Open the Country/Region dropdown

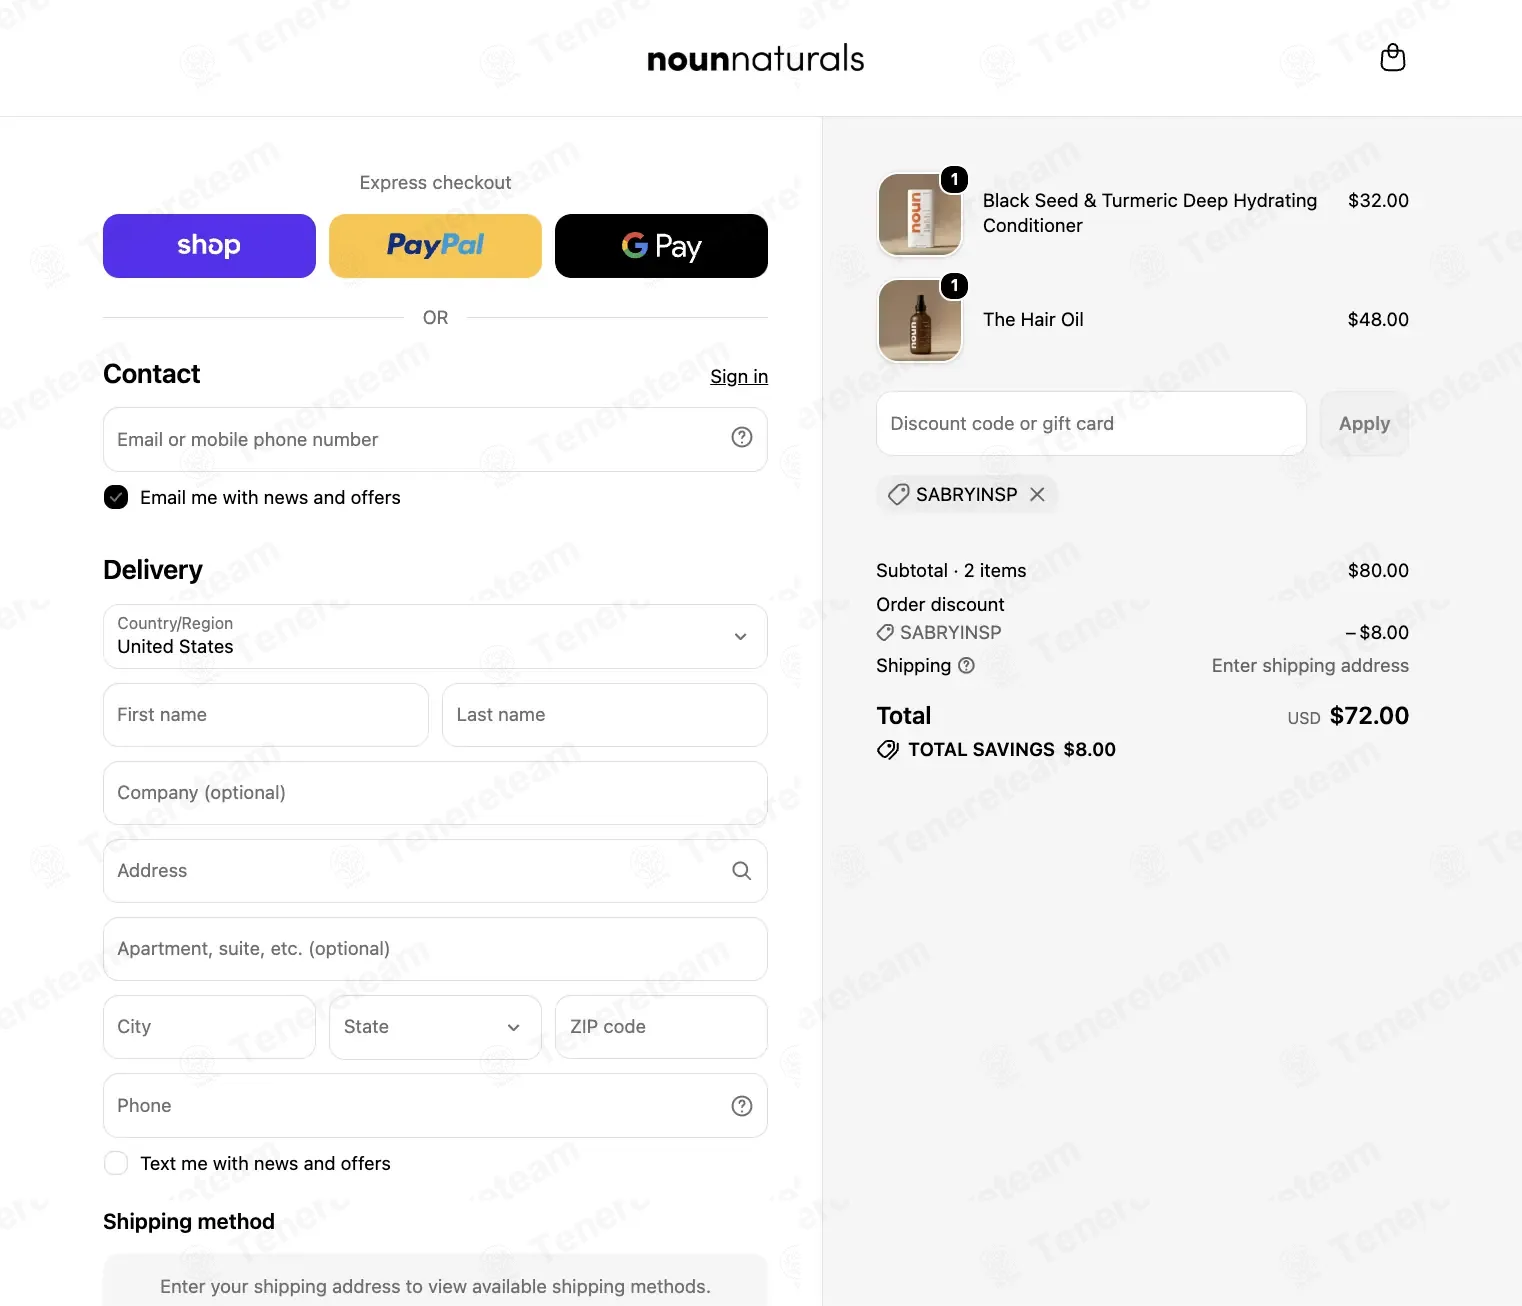(x=435, y=636)
